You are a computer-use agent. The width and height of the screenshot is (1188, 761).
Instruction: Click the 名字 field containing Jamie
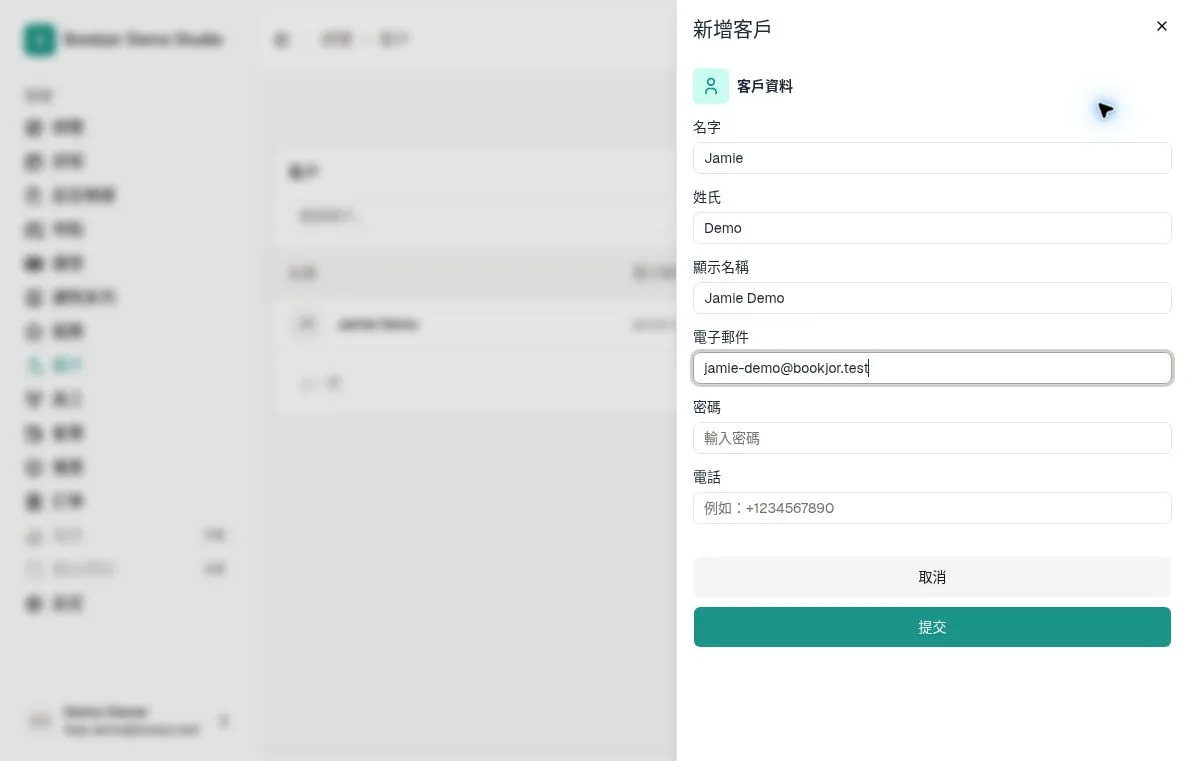coord(932,158)
